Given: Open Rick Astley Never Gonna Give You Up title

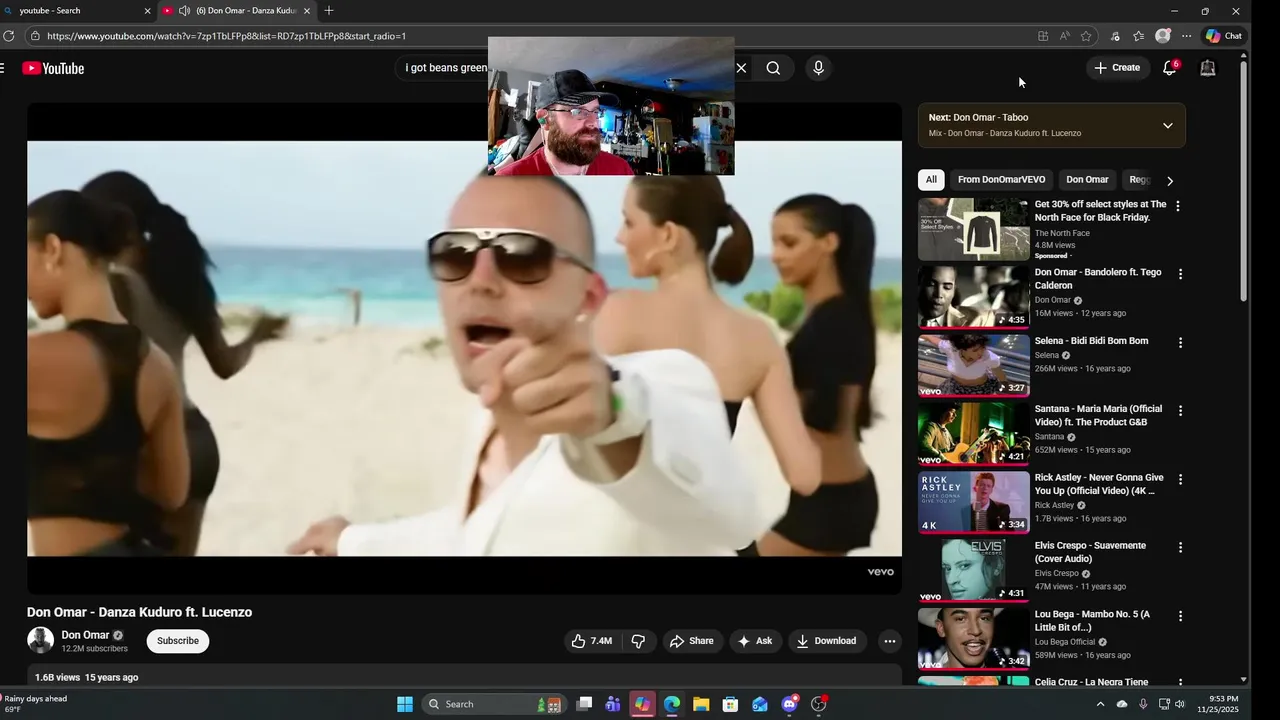Looking at the screenshot, I should [x=1099, y=484].
